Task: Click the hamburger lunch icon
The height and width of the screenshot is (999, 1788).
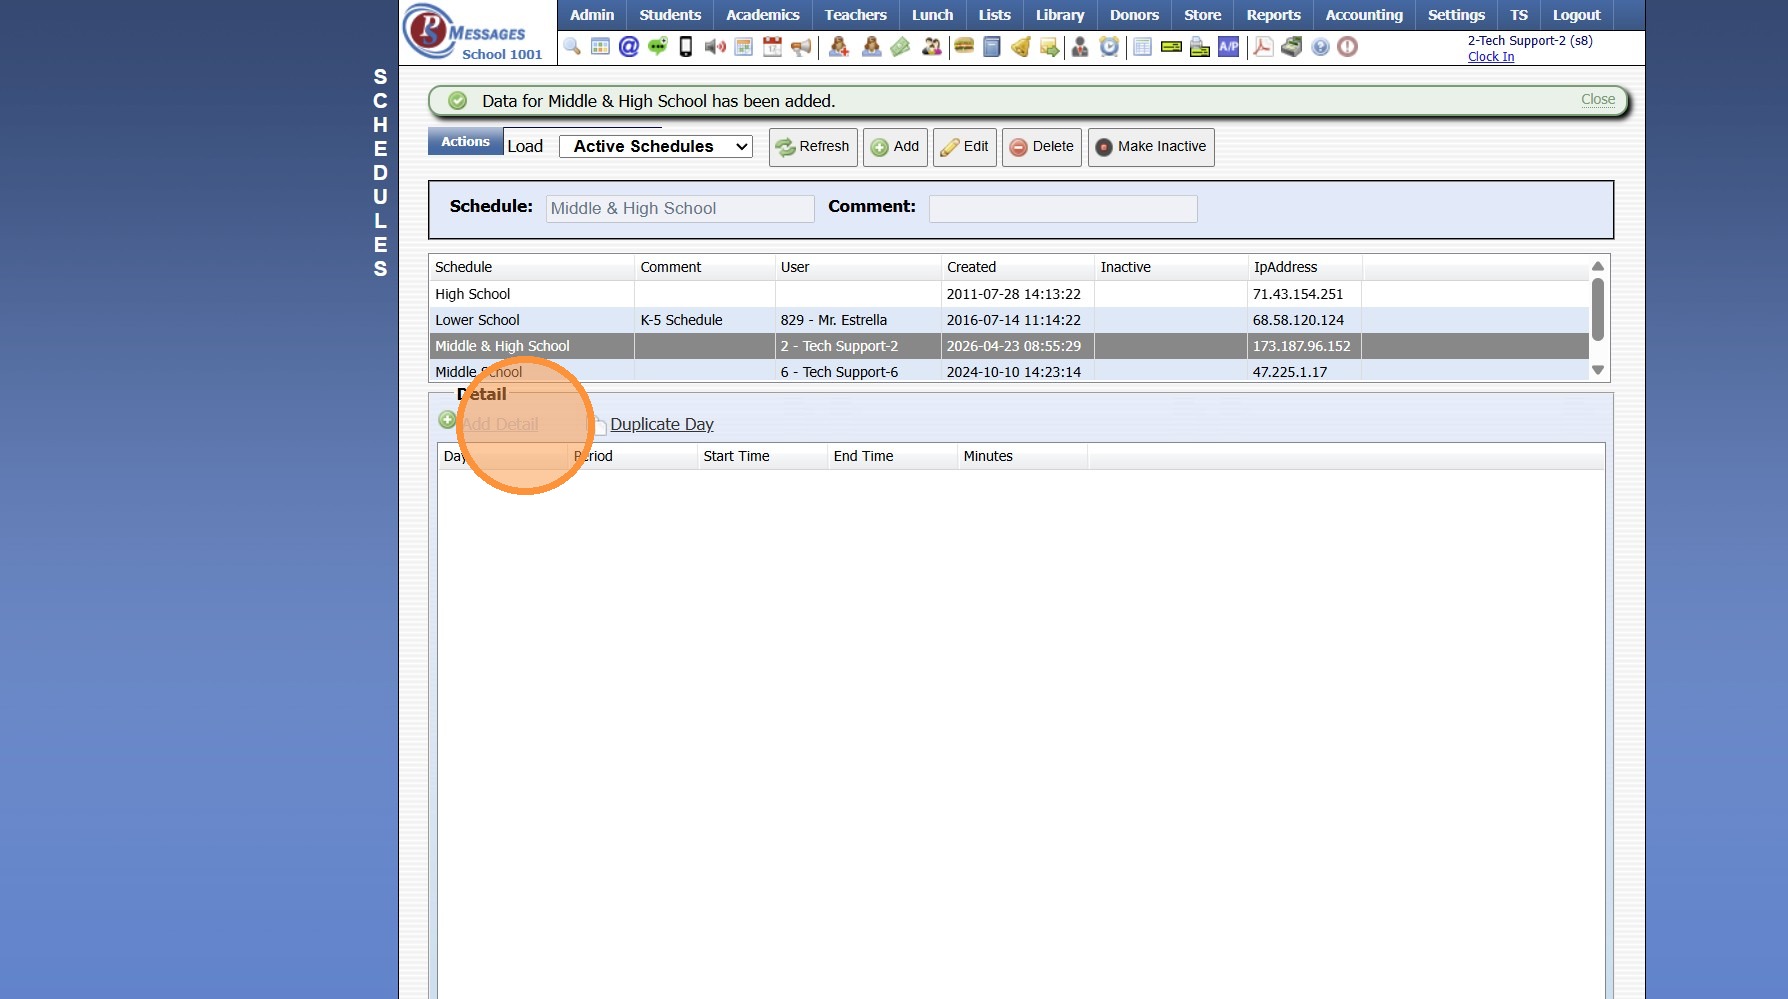Action: (x=964, y=47)
